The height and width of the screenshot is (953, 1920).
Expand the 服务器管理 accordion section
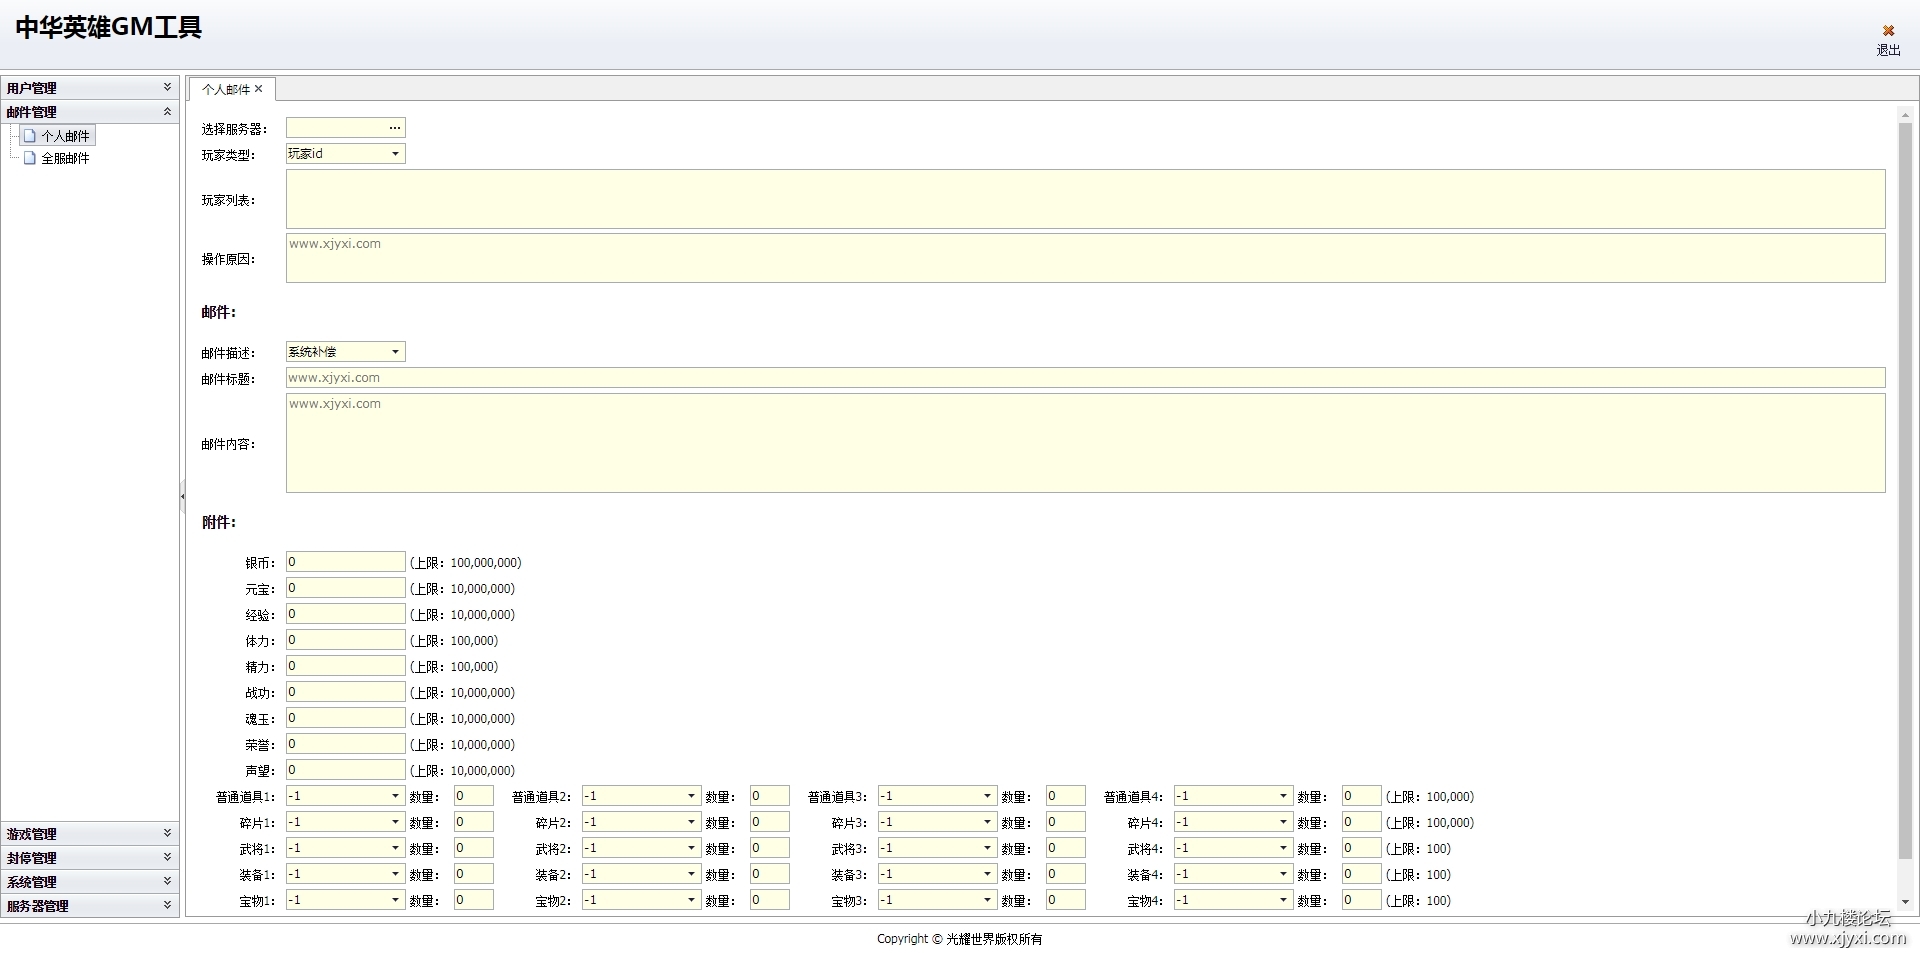coord(167,905)
